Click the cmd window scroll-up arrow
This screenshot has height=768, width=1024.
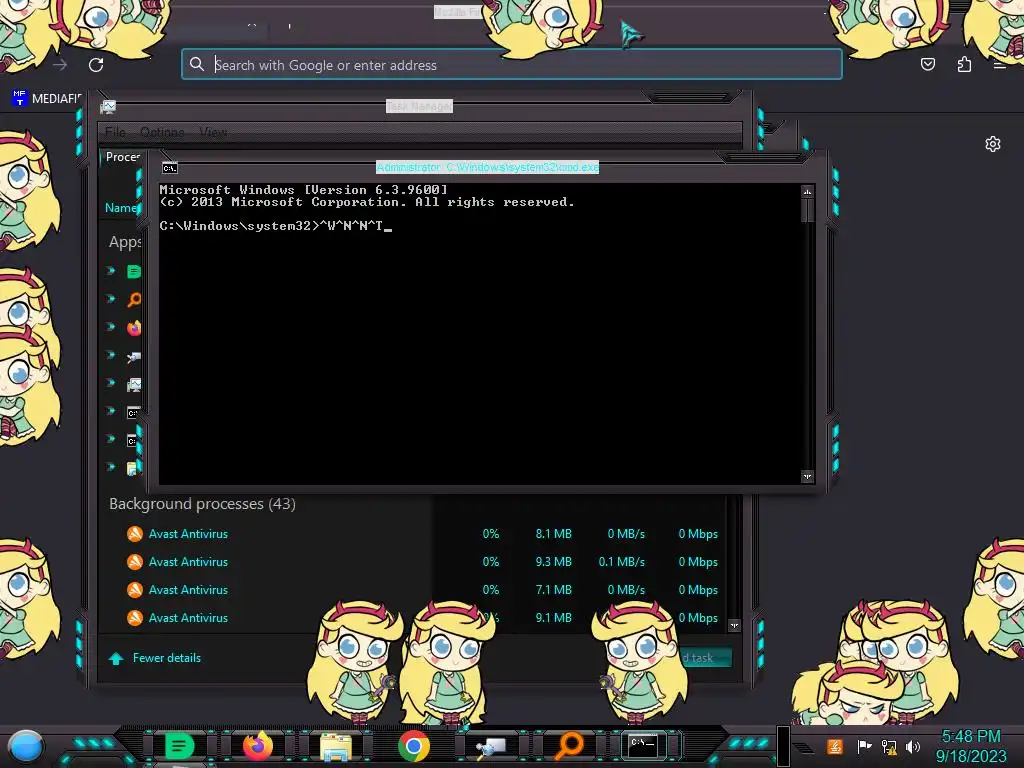coord(807,191)
